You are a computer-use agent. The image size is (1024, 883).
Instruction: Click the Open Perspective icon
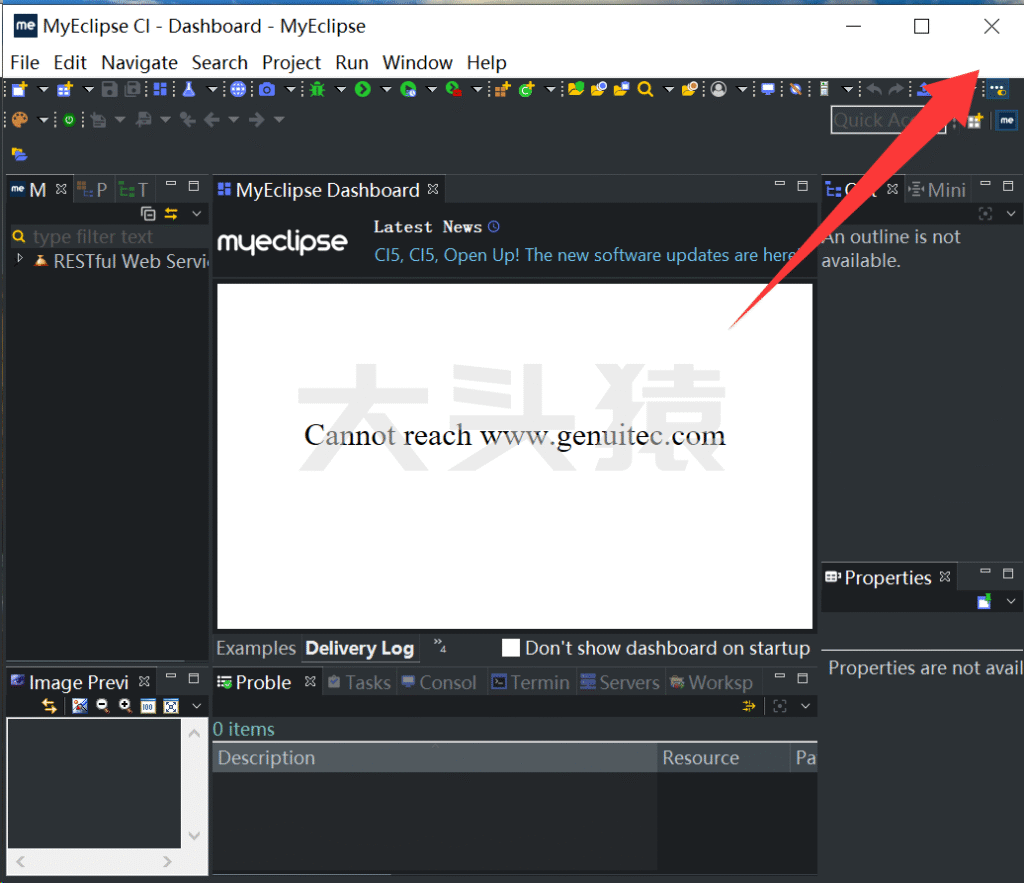pyautogui.click(x=974, y=121)
